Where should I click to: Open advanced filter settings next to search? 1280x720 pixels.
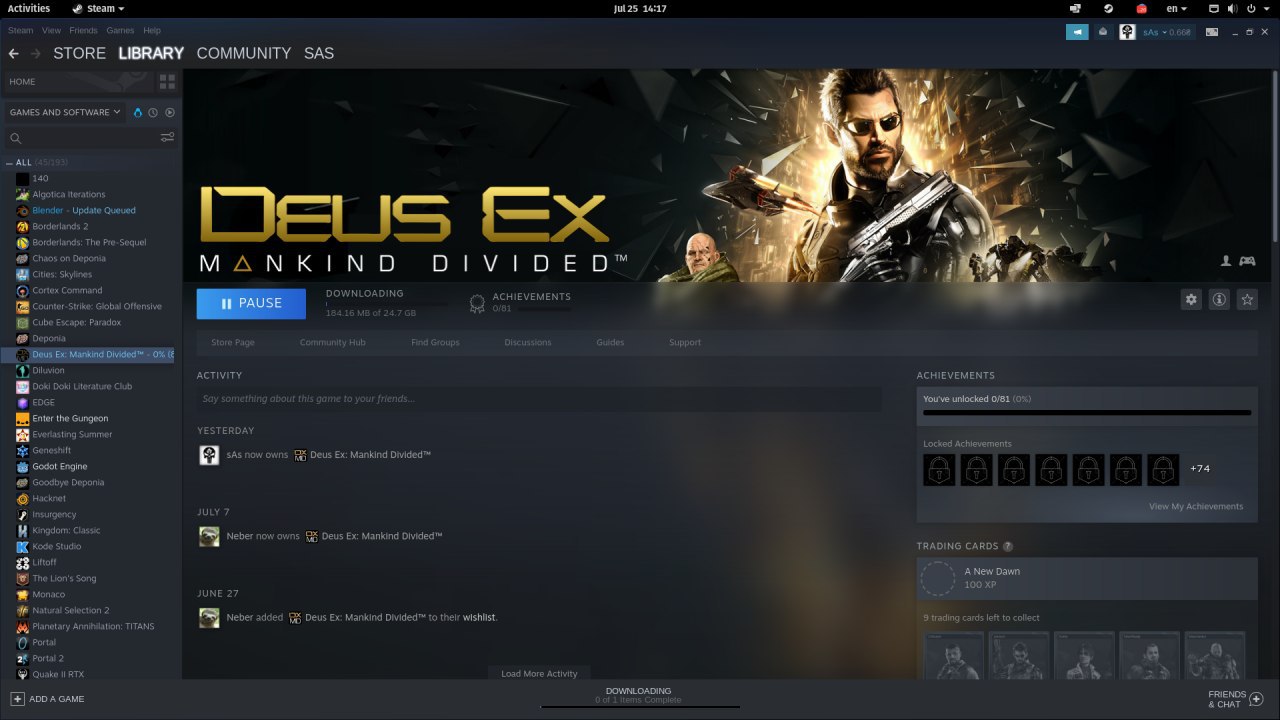click(x=167, y=138)
